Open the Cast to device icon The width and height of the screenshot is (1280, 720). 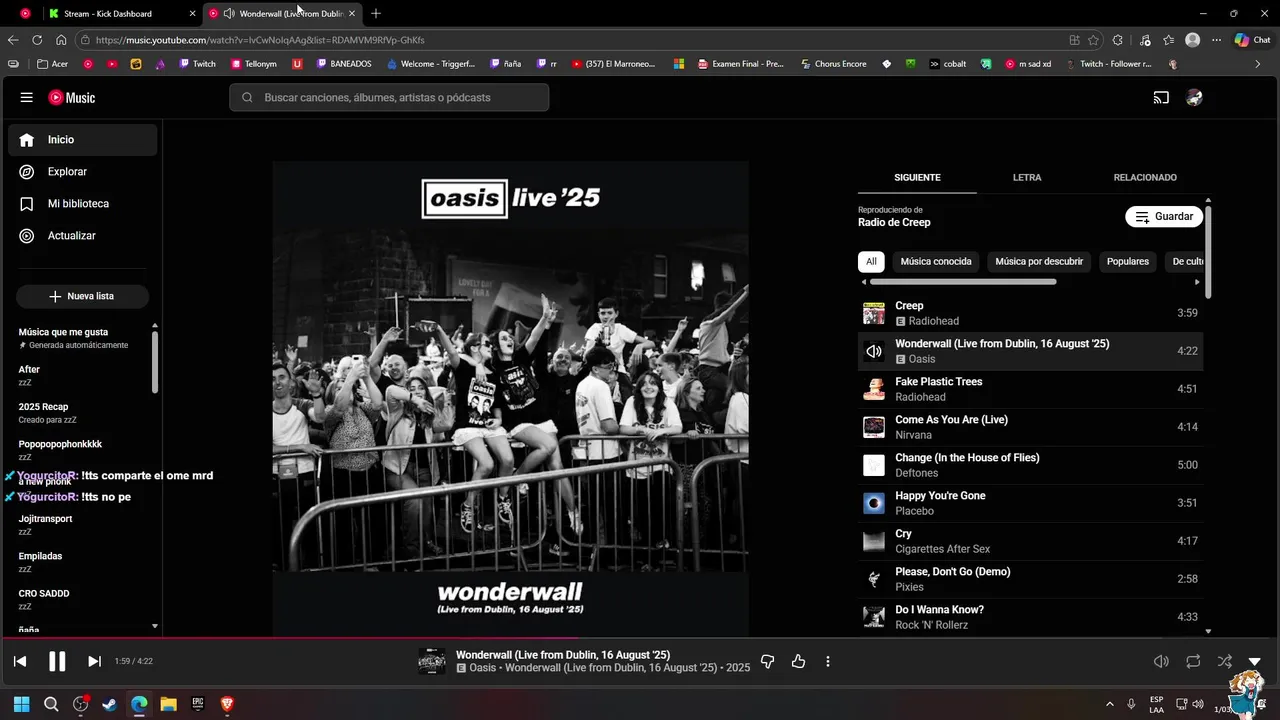1161,98
